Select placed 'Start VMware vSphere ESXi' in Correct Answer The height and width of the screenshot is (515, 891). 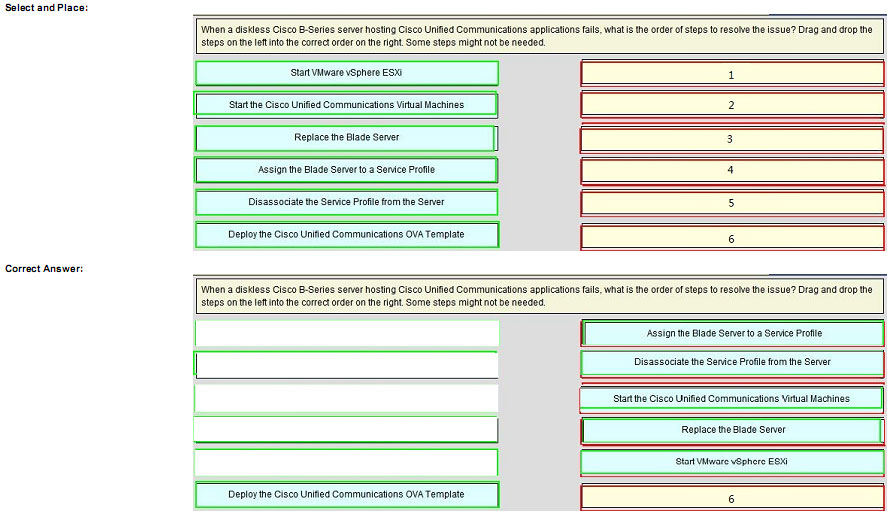click(732, 462)
